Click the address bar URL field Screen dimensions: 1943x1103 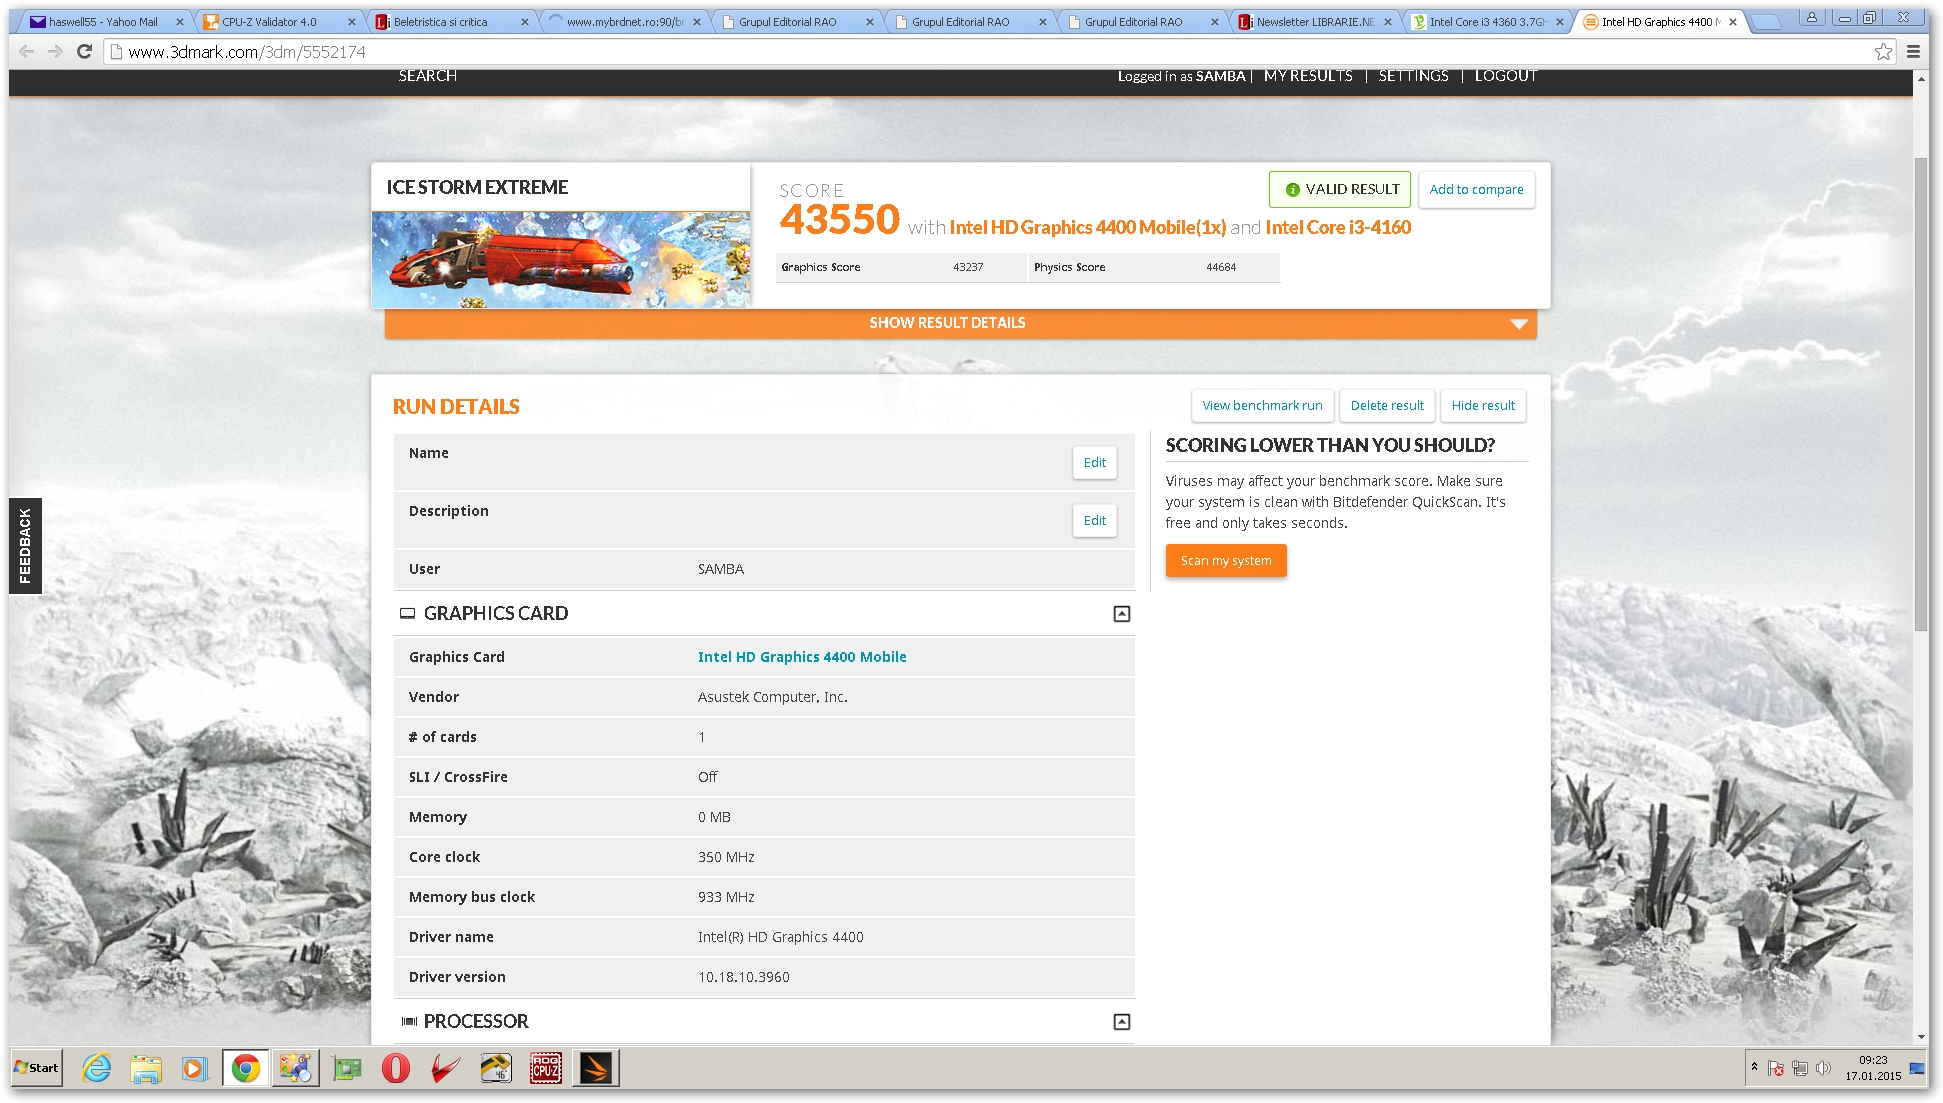(990, 52)
